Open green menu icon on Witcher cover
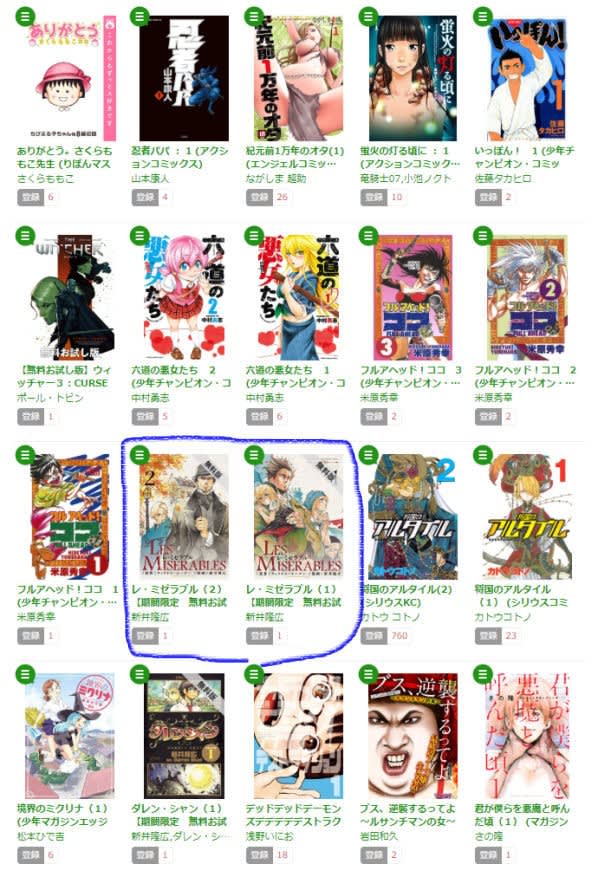This screenshot has height=877, width=598. click(25, 236)
